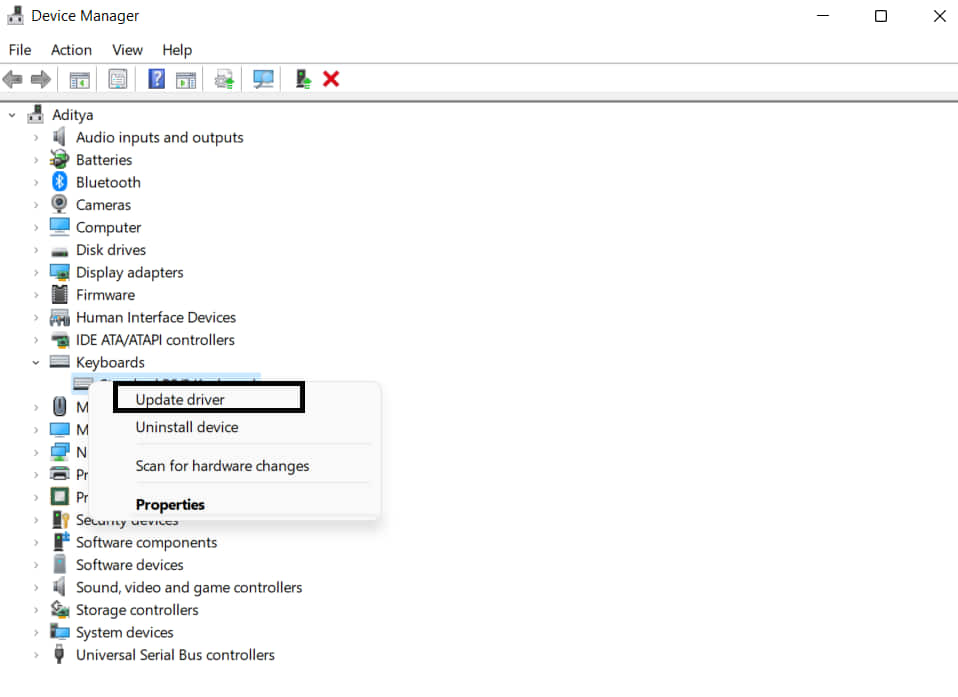The height and width of the screenshot is (697, 958).
Task: Click the blue question mark Help toolbar icon
Action: 156,79
